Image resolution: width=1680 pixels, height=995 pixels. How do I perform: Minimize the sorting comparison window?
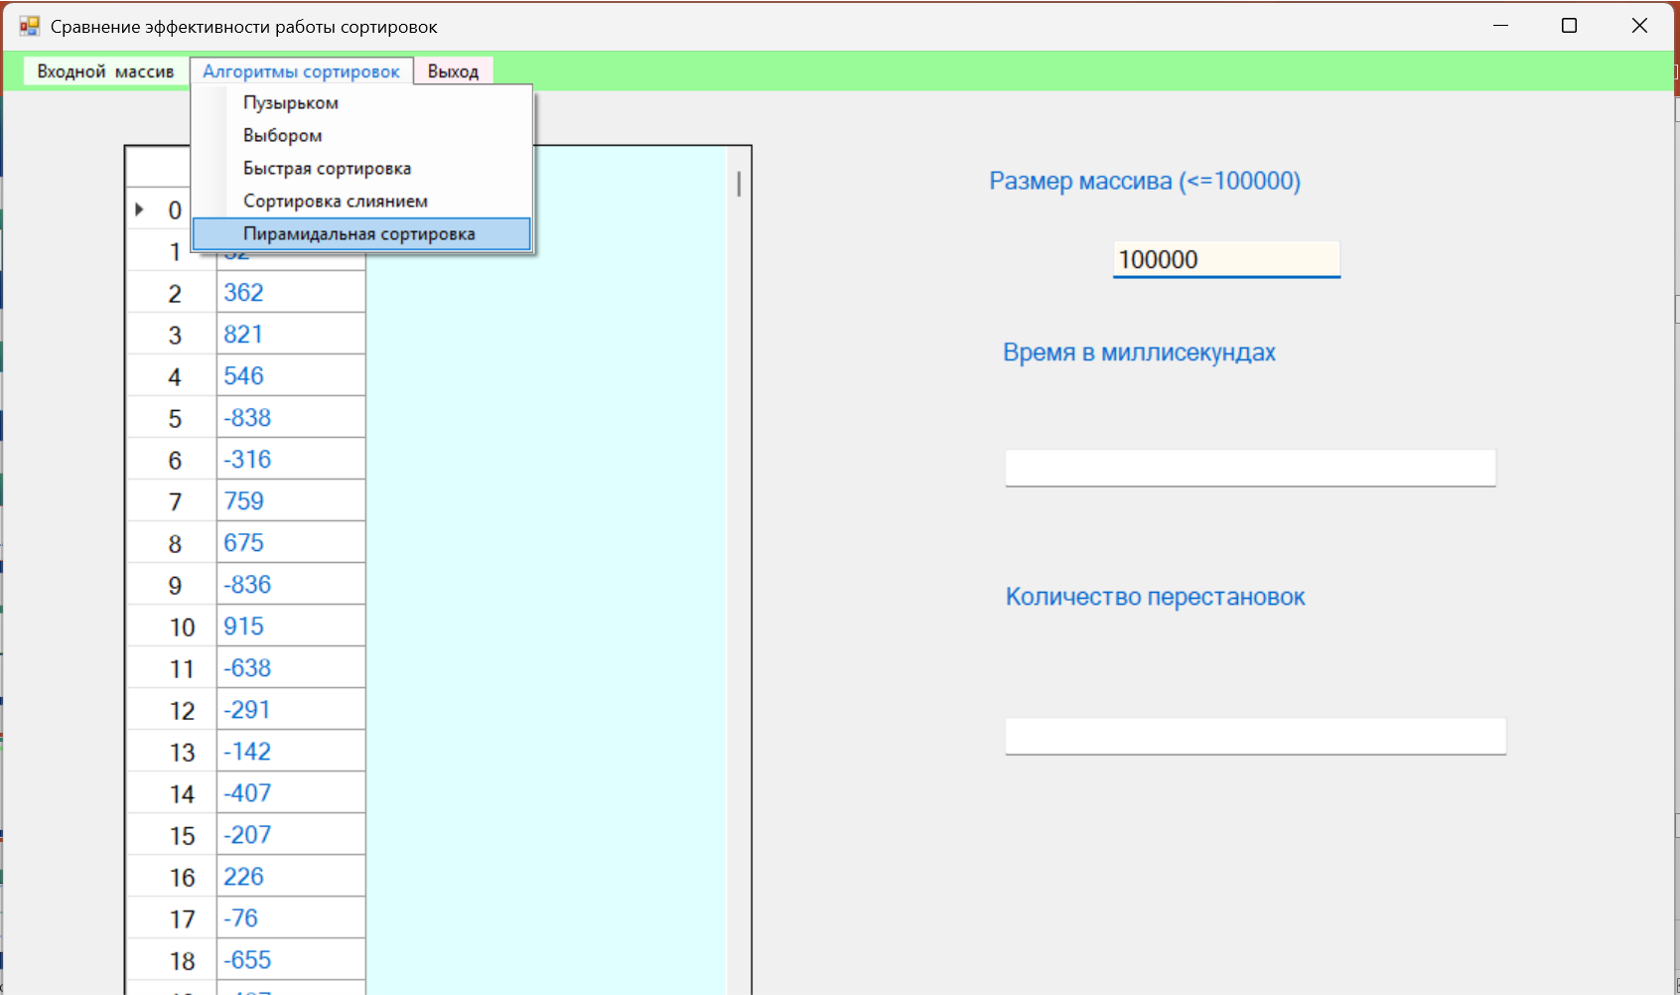(x=1500, y=26)
